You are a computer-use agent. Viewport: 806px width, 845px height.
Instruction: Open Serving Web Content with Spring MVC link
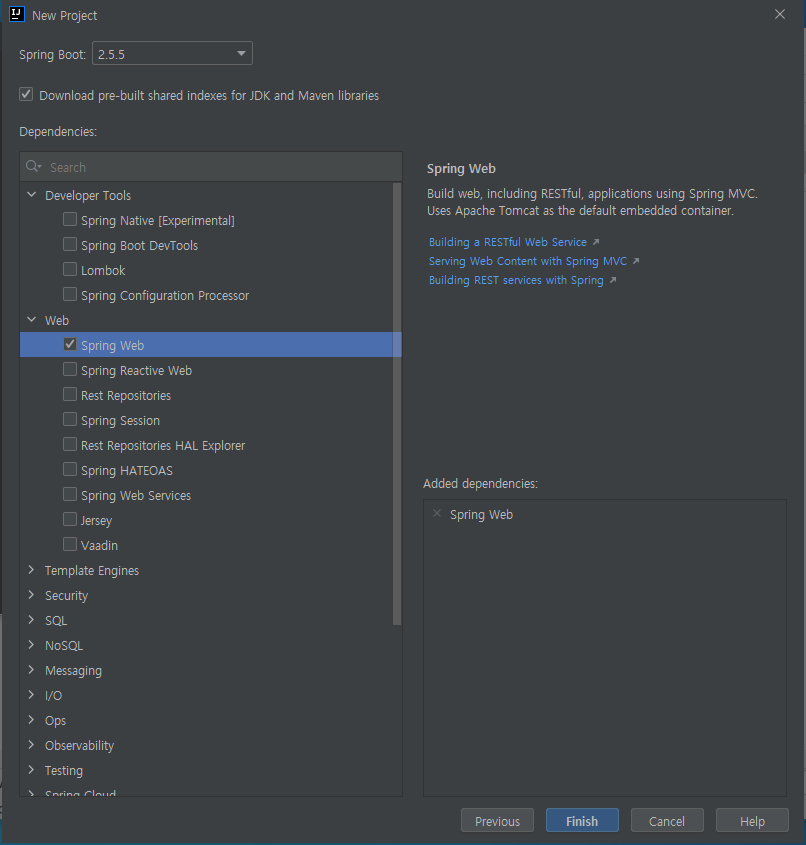click(x=527, y=261)
